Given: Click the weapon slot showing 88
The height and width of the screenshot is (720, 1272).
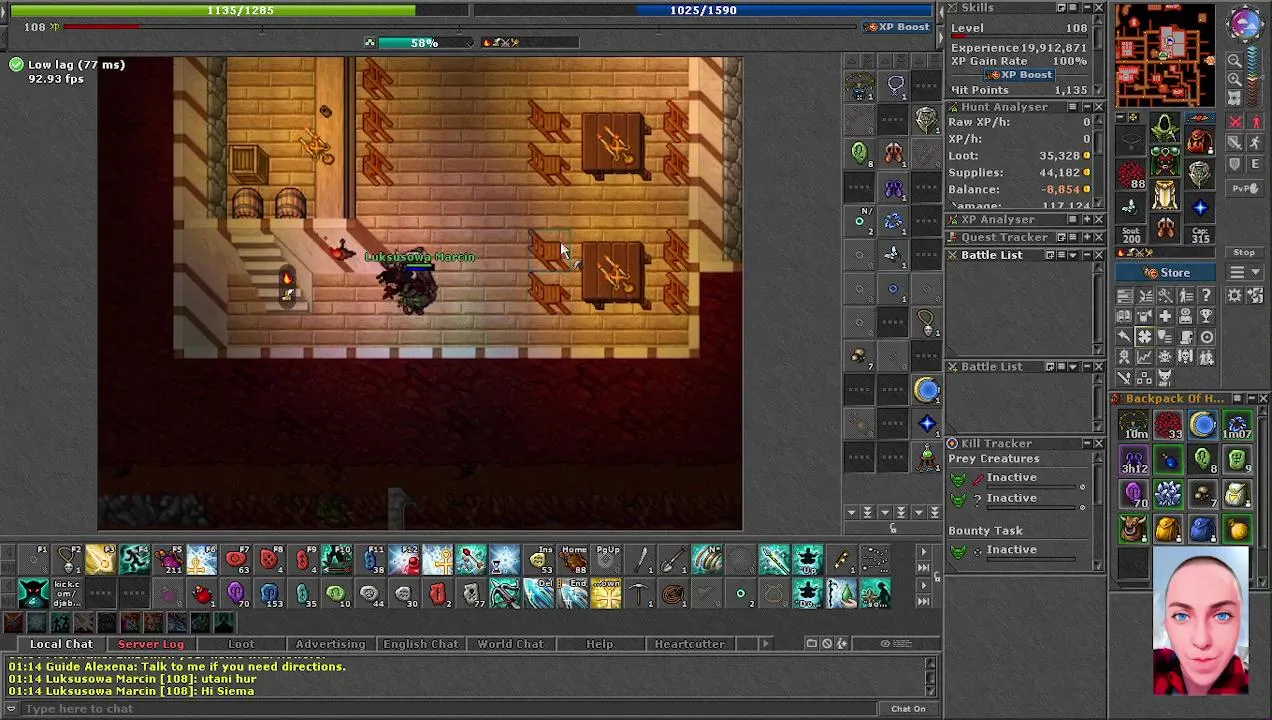Looking at the screenshot, I should (1131, 173).
